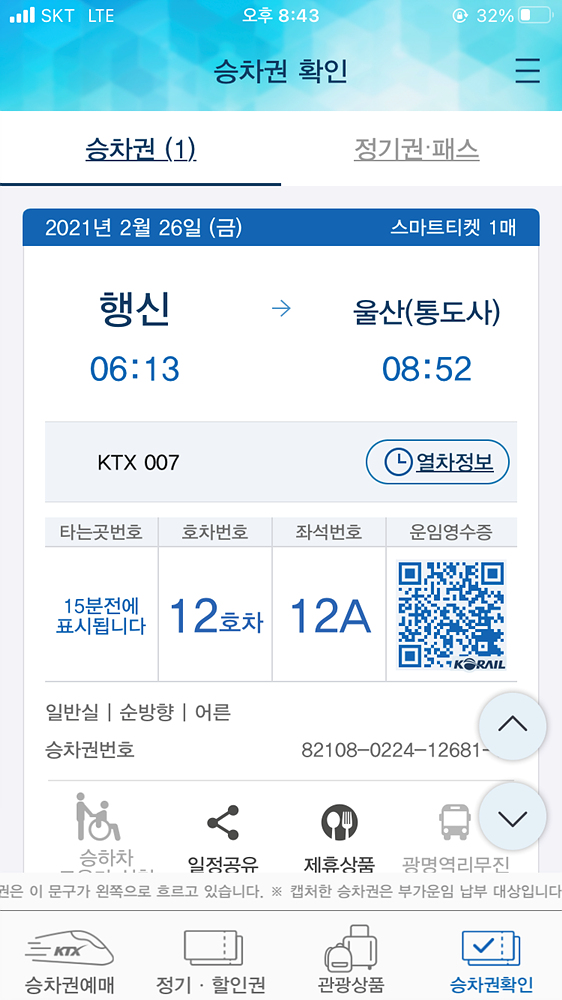Open the 운임영수증 QR code

click(x=452, y=615)
